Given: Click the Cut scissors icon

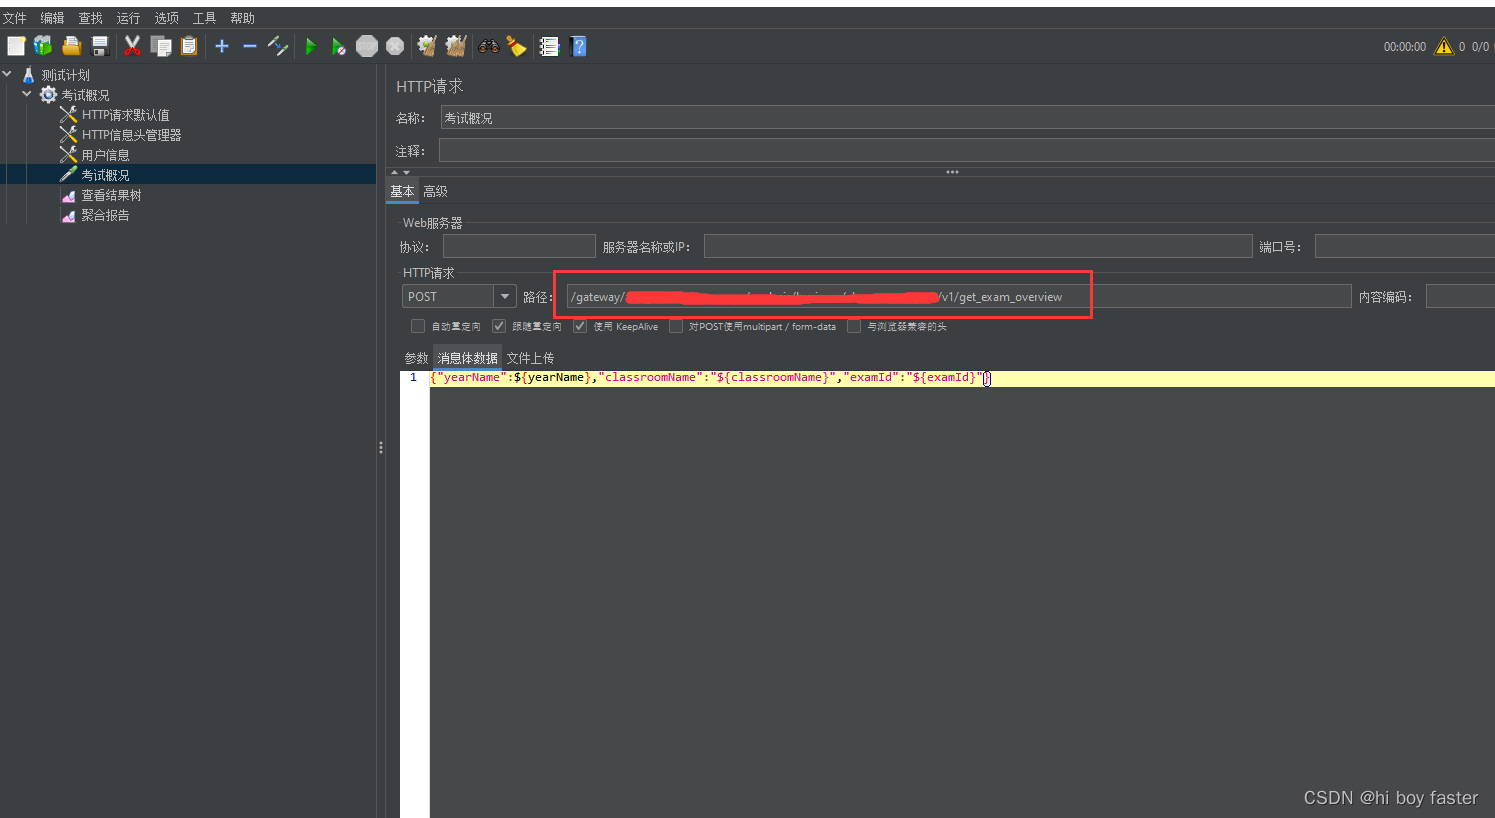Looking at the screenshot, I should click(132, 46).
